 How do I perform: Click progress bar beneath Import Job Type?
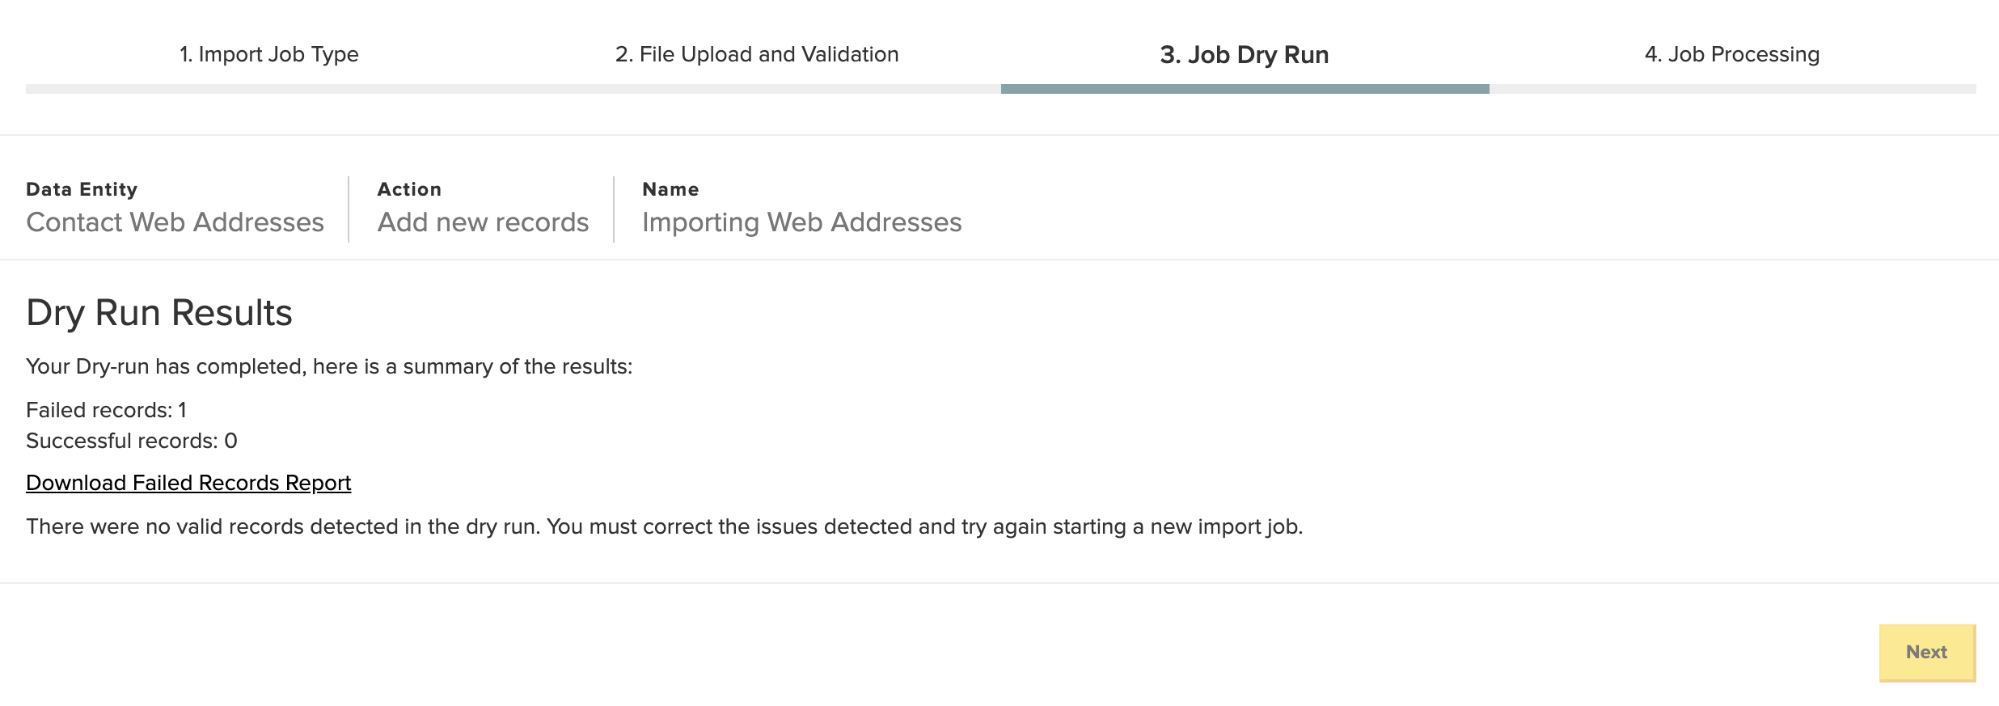pyautogui.click(x=269, y=89)
